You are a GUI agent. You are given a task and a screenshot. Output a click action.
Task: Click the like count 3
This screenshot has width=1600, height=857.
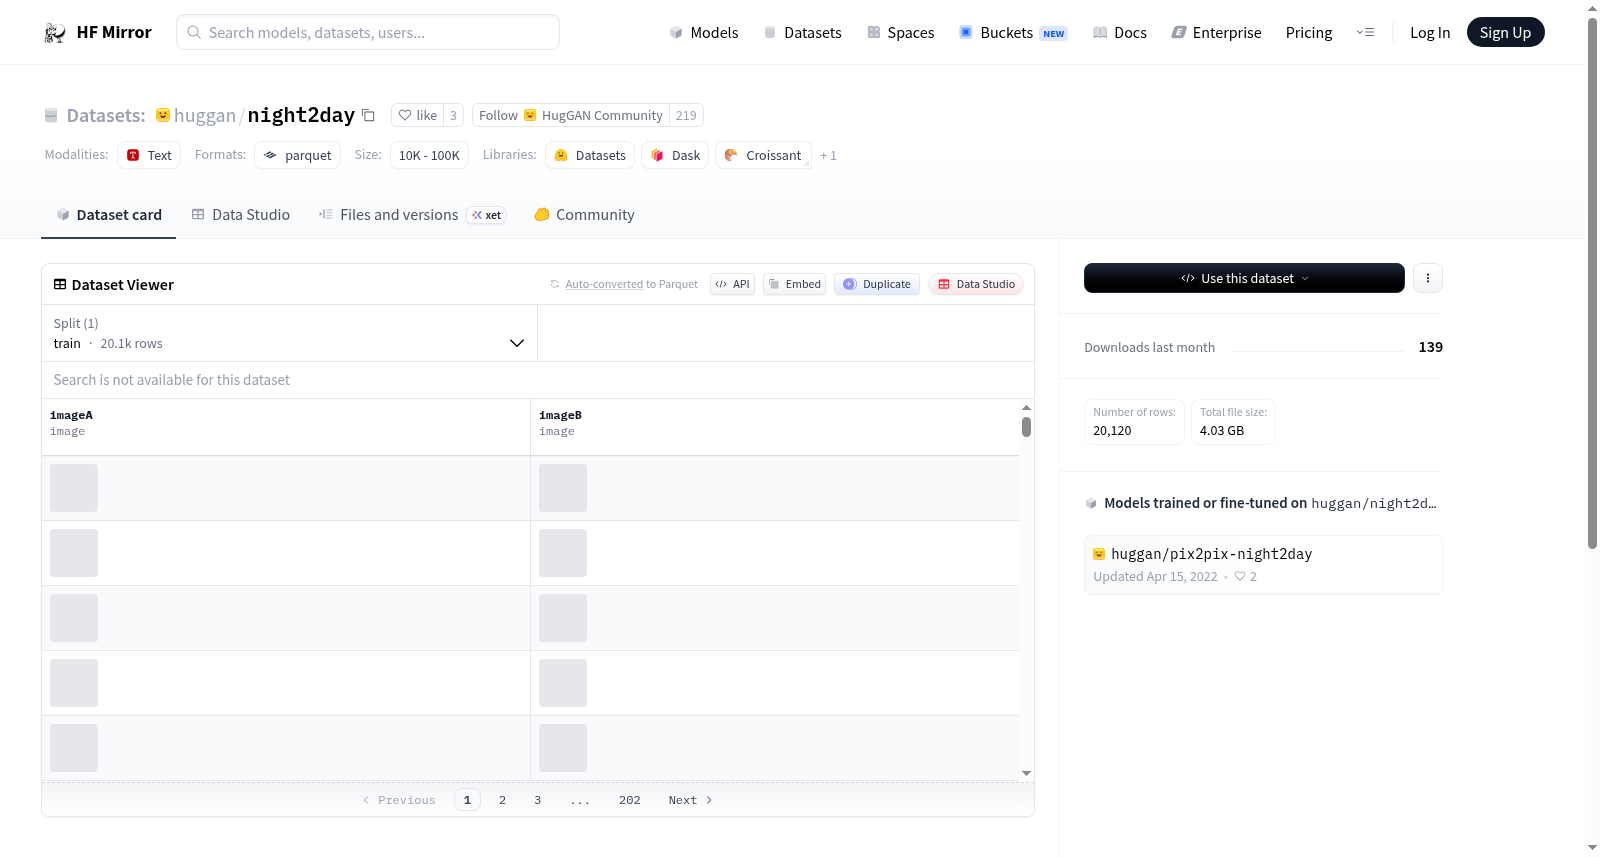point(453,115)
